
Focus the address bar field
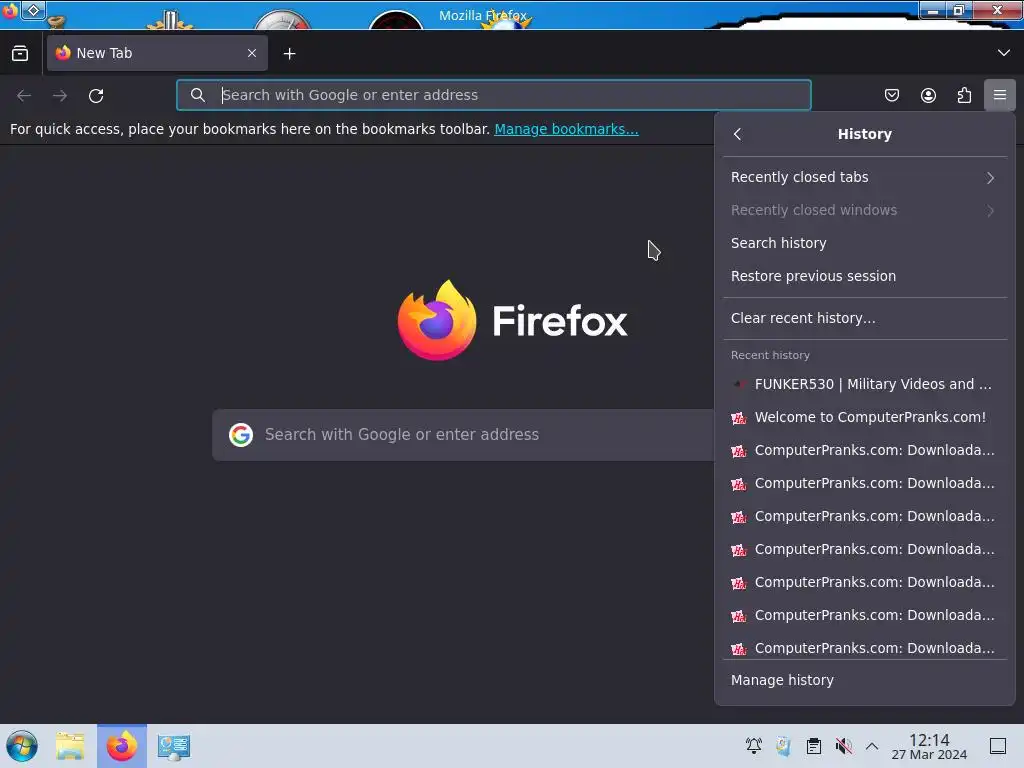click(494, 95)
